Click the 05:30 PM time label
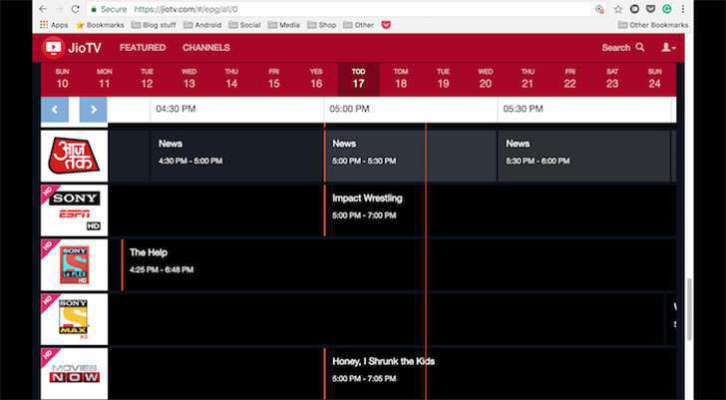This screenshot has height=400, width=726. [x=523, y=109]
